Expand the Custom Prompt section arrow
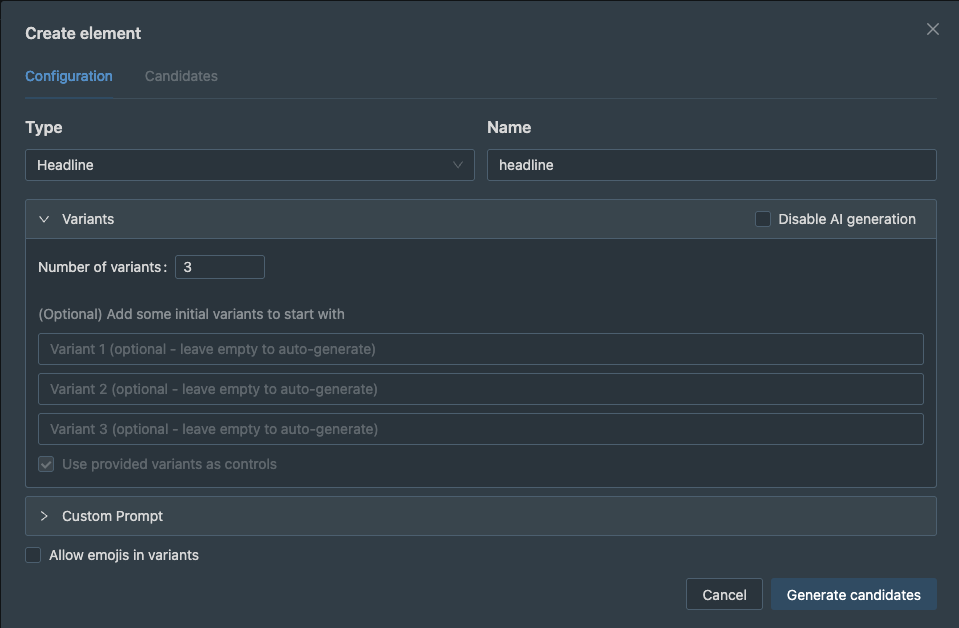This screenshot has height=628, width=959. pyautogui.click(x=44, y=516)
